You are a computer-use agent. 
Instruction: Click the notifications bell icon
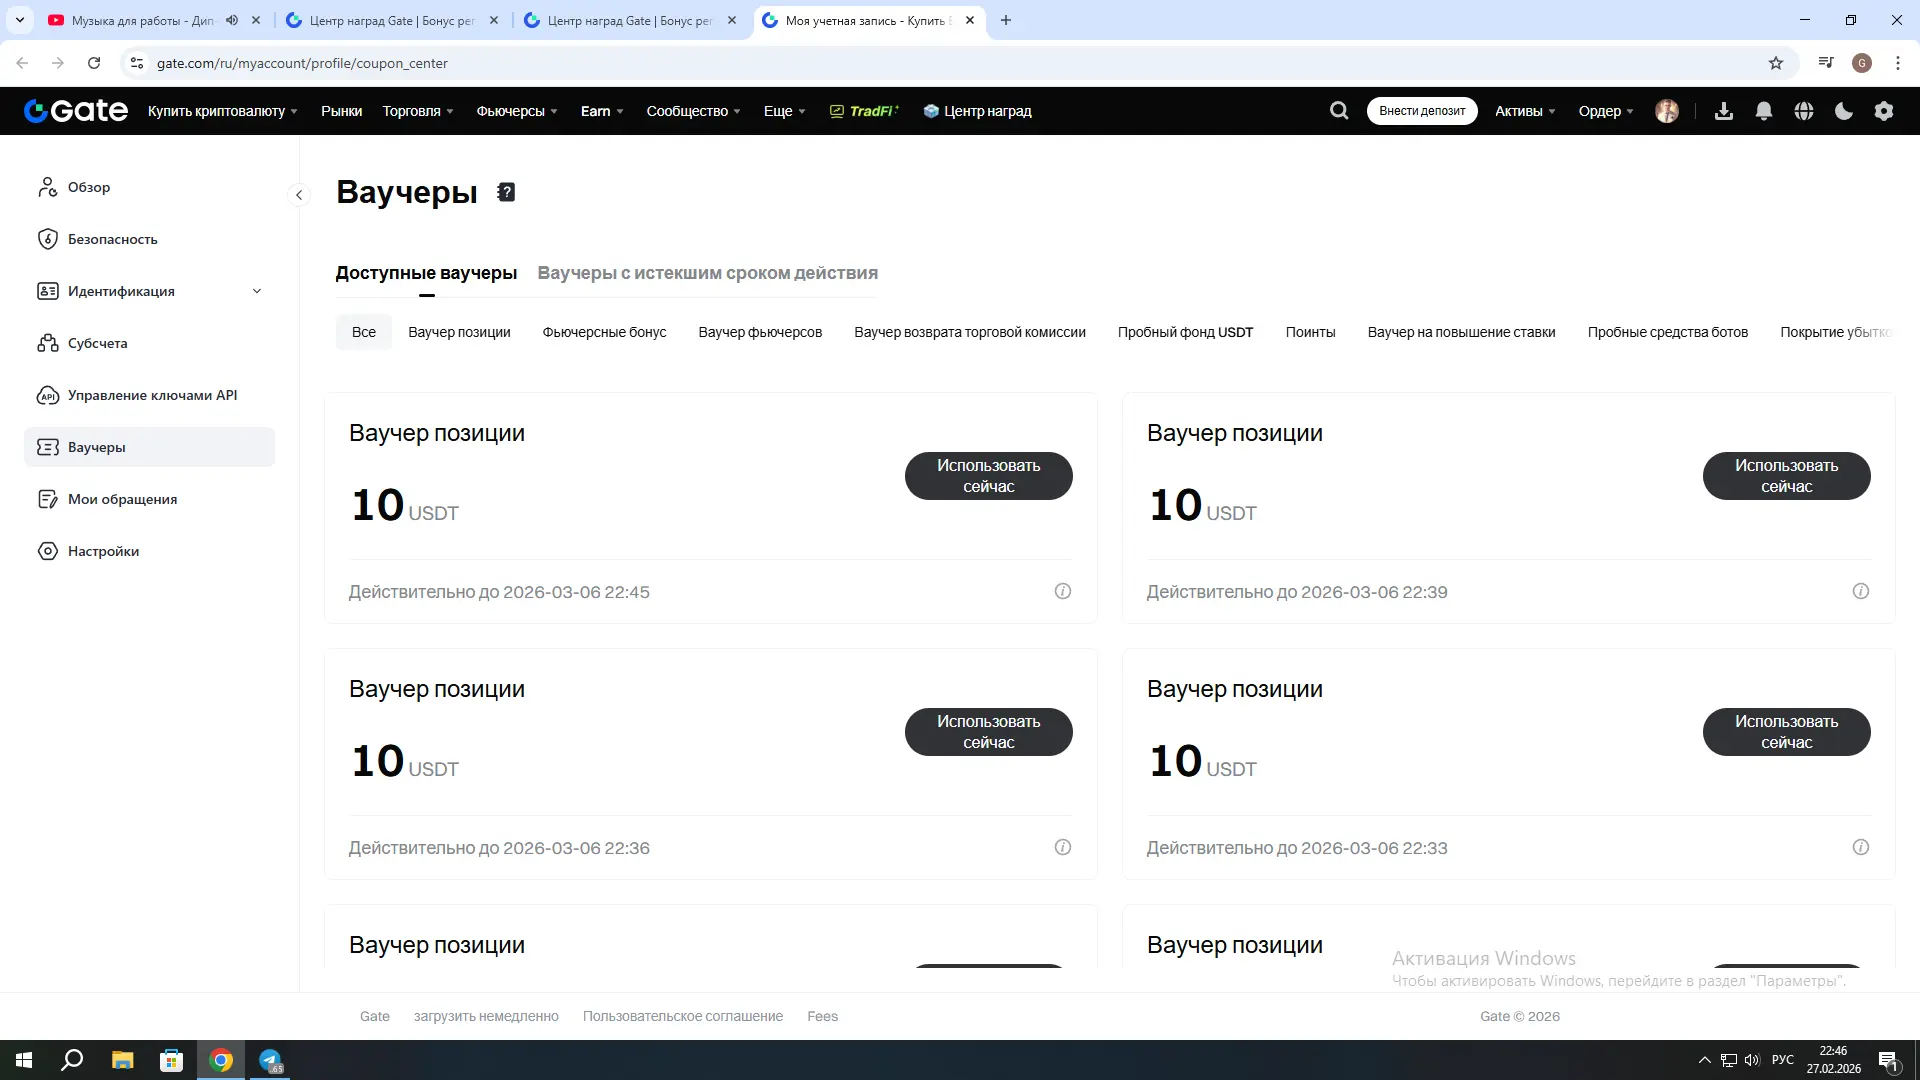tap(1764, 111)
